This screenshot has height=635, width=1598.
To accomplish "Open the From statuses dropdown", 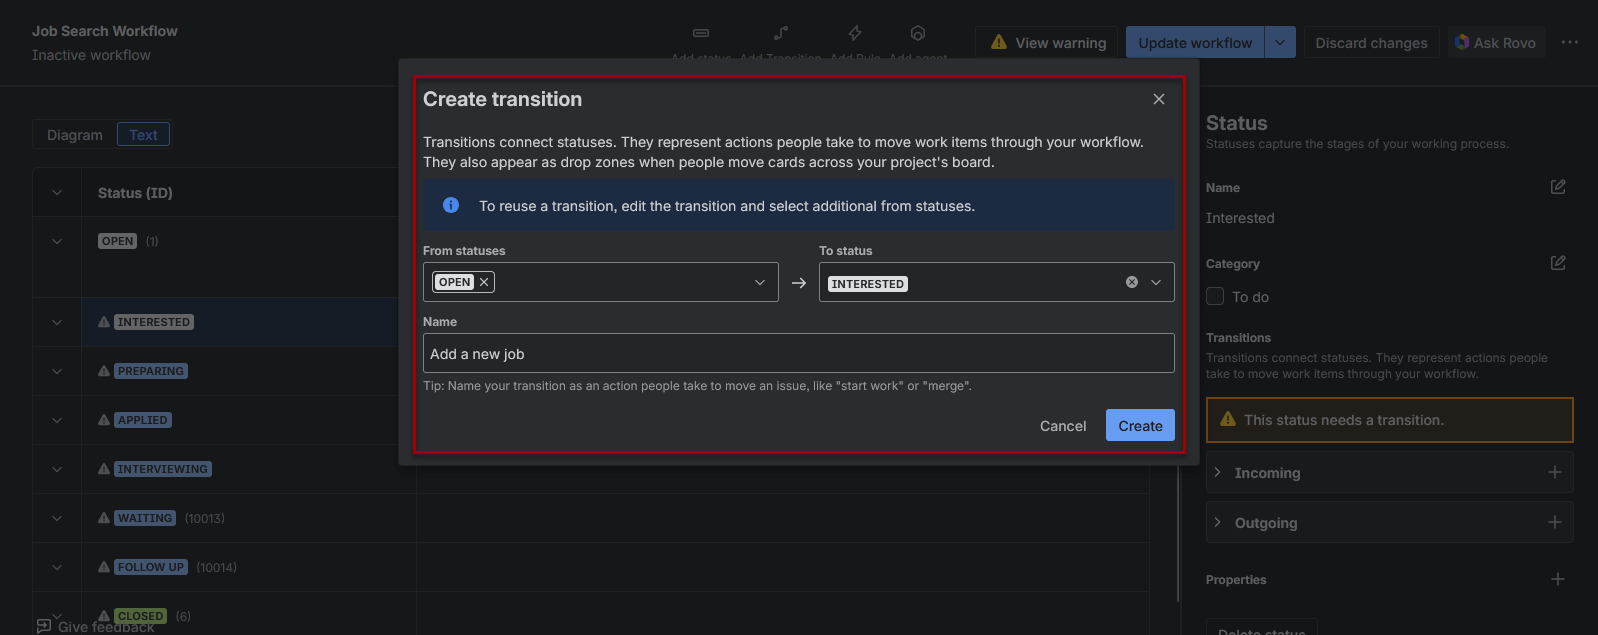I will tap(760, 283).
